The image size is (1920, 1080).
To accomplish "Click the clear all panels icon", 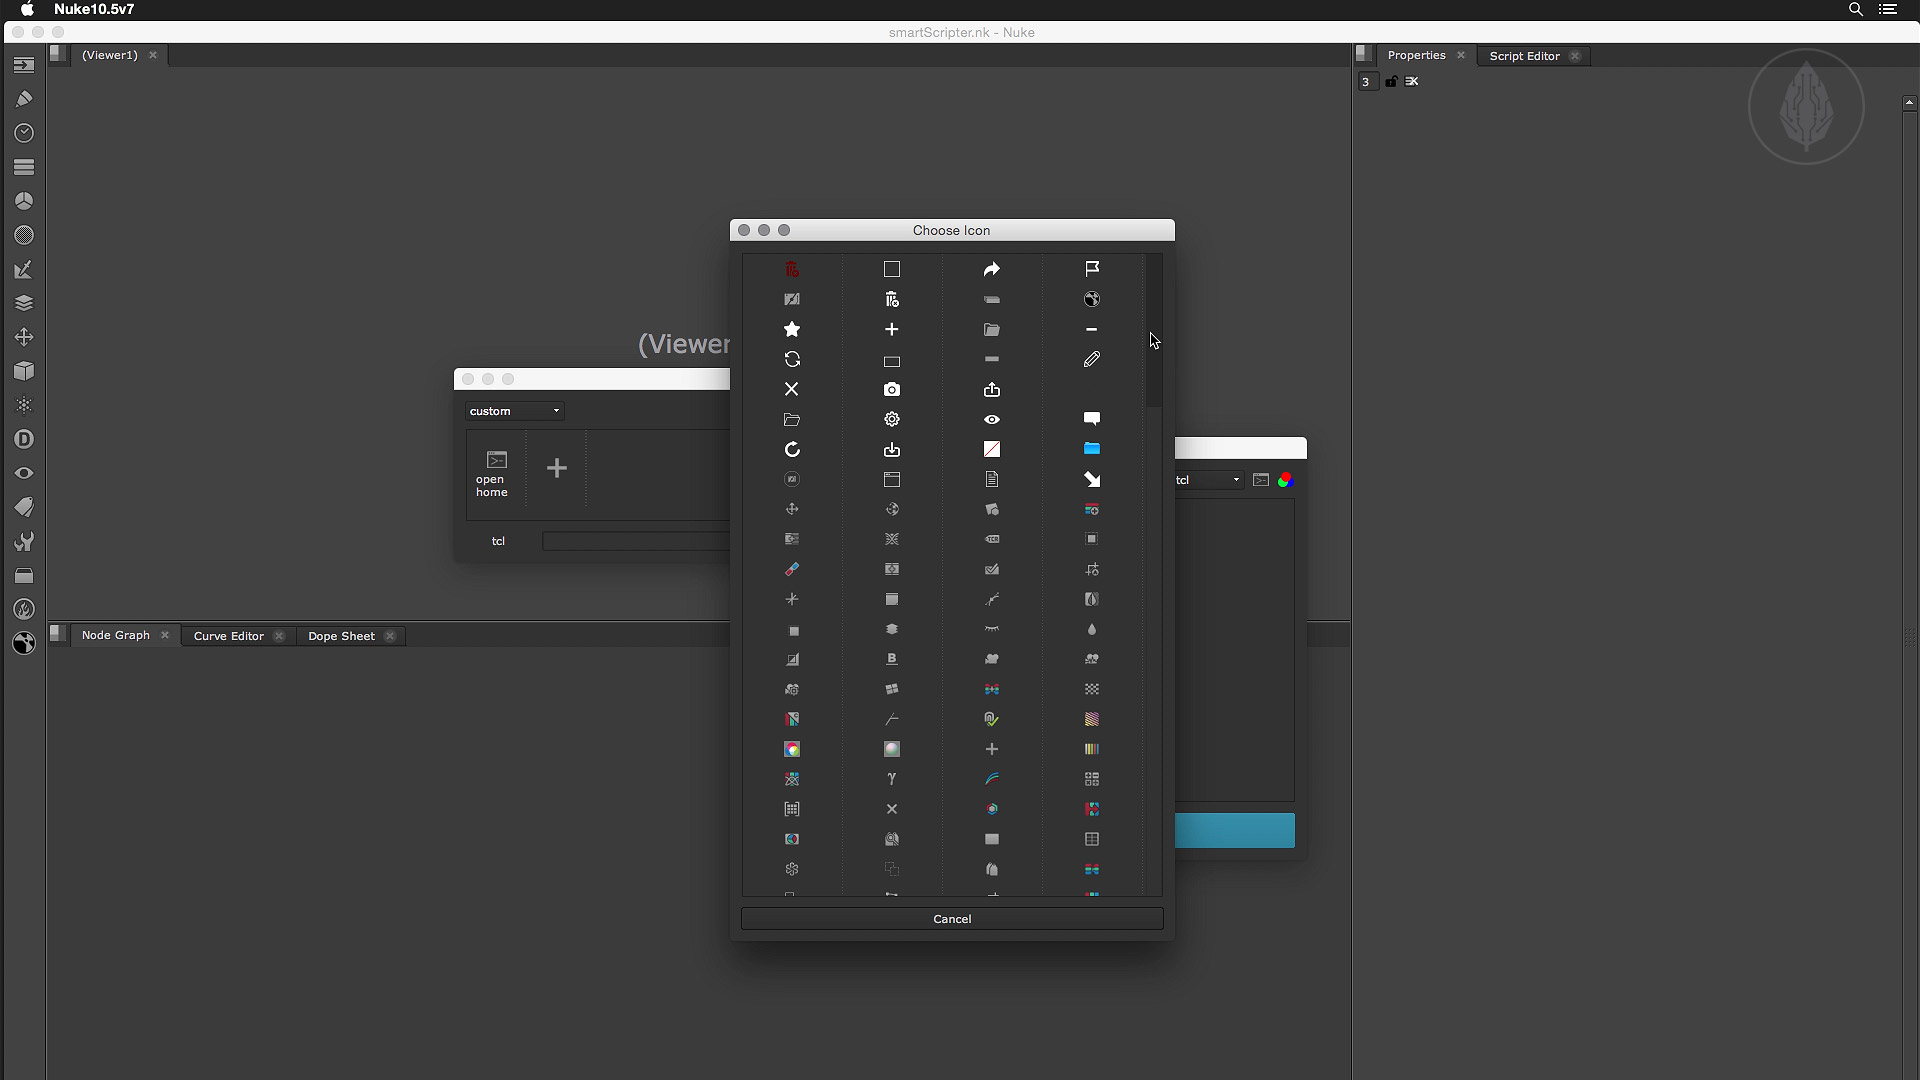I will 1412,81.
